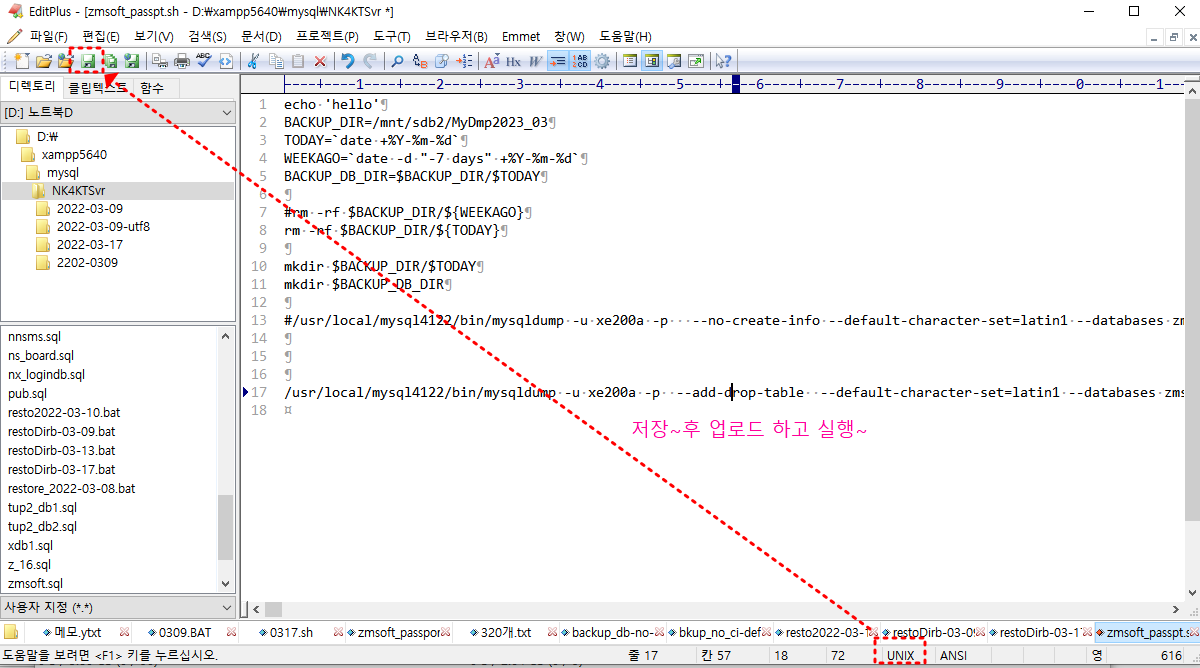This screenshot has width=1200, height=668.
Task: Switch to the 0317.sh document tab
Action: click(292, 632)
